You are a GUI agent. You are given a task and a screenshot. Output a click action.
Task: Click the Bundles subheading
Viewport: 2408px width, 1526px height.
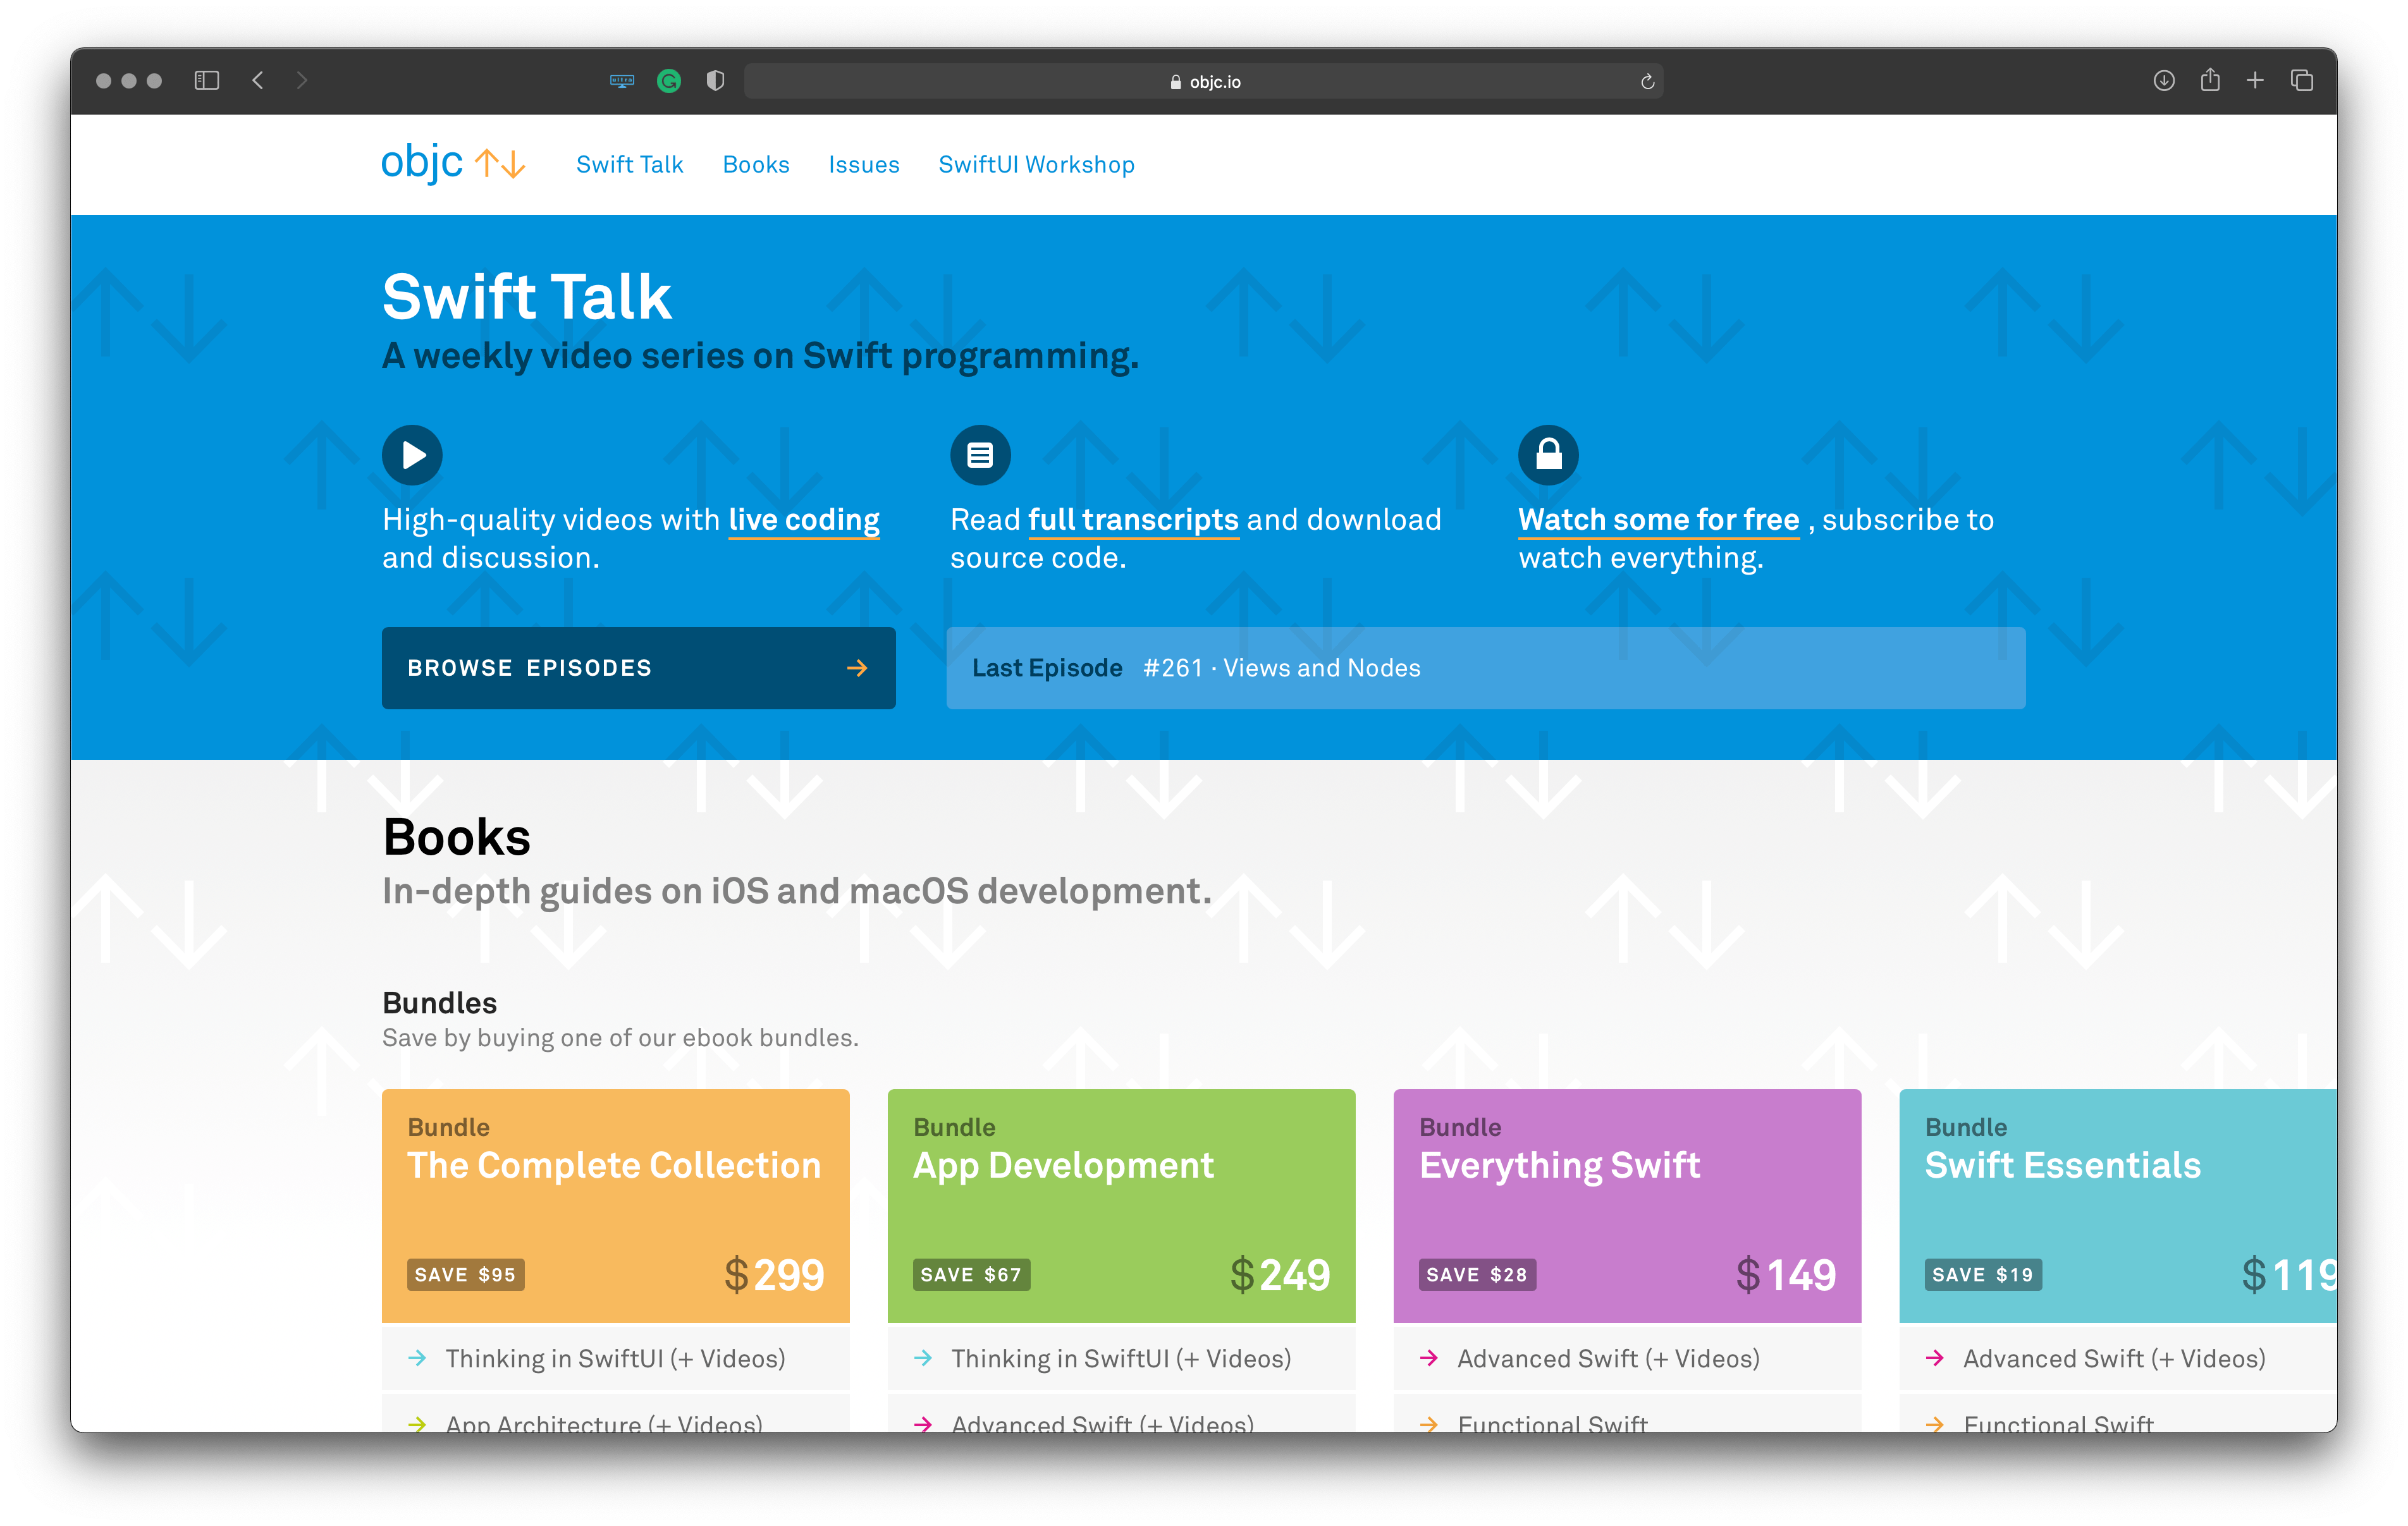pyautogui.click(x=439, y=1002)
